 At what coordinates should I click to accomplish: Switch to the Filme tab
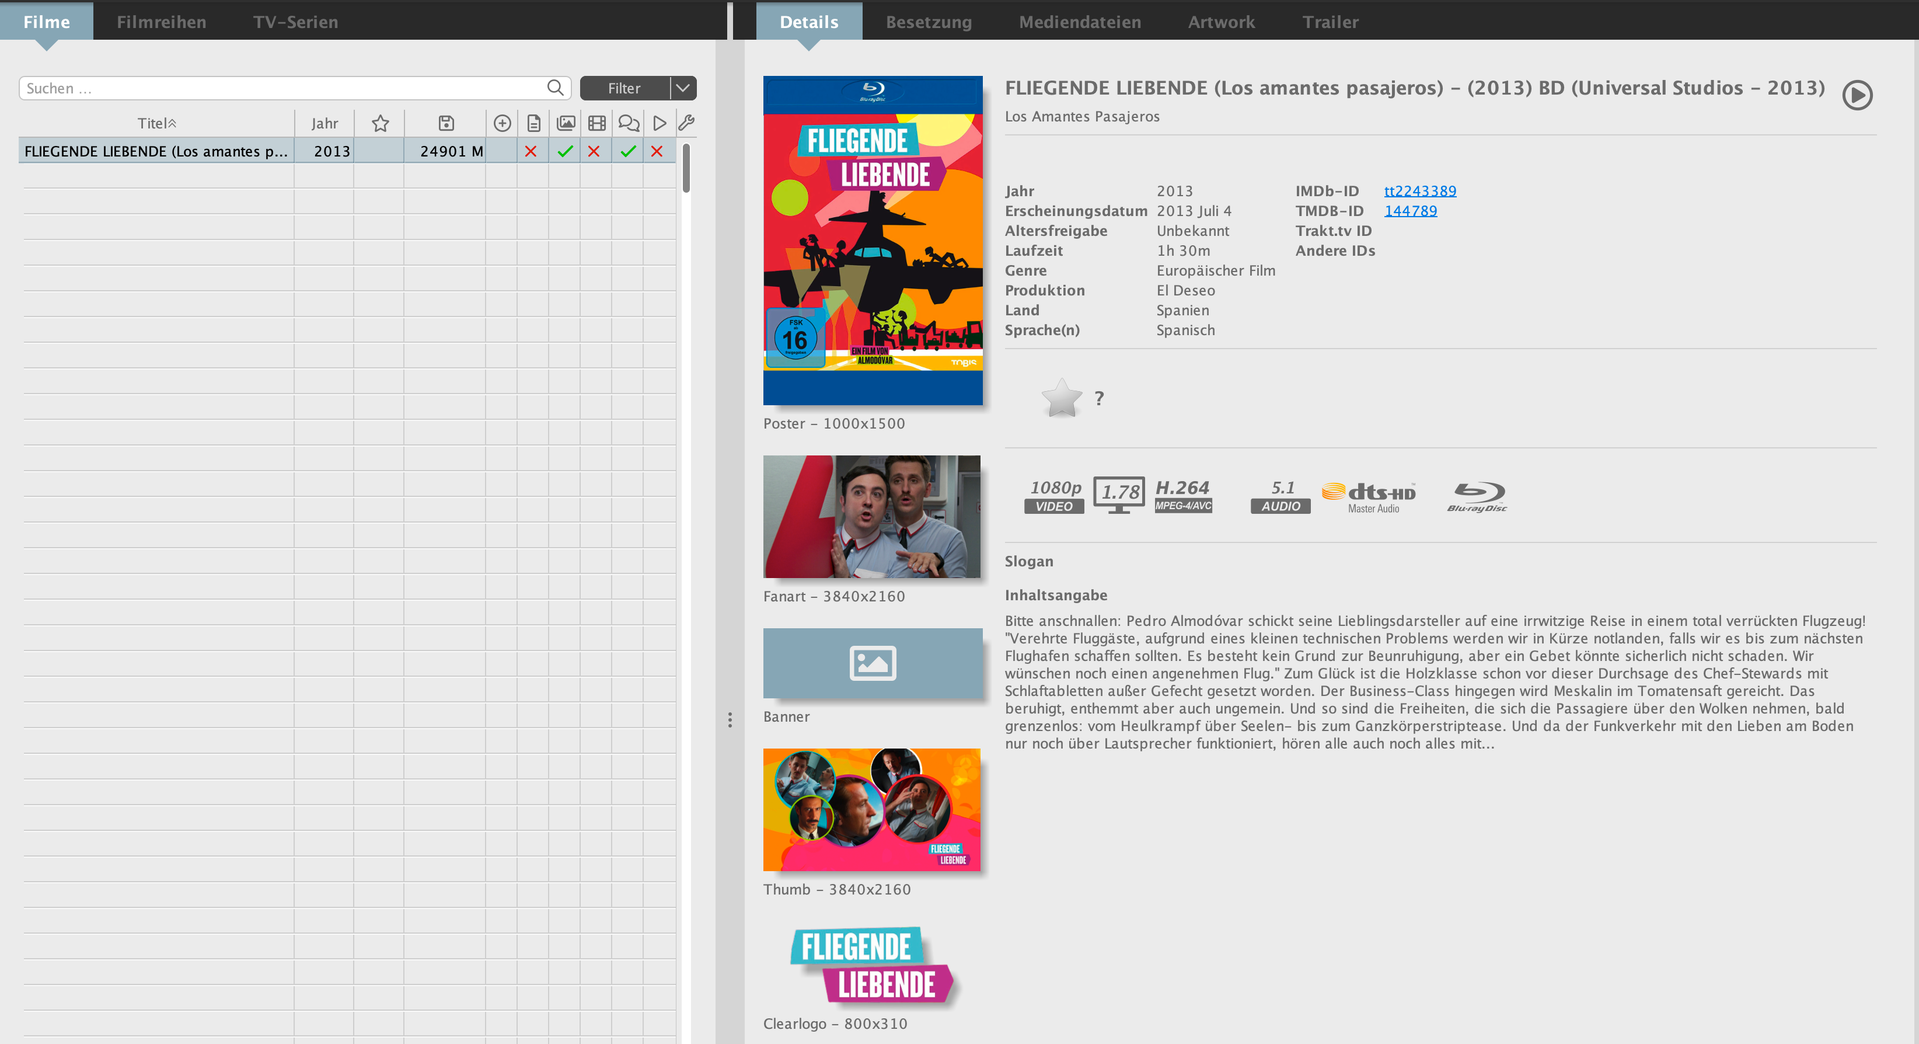[46, 21]
